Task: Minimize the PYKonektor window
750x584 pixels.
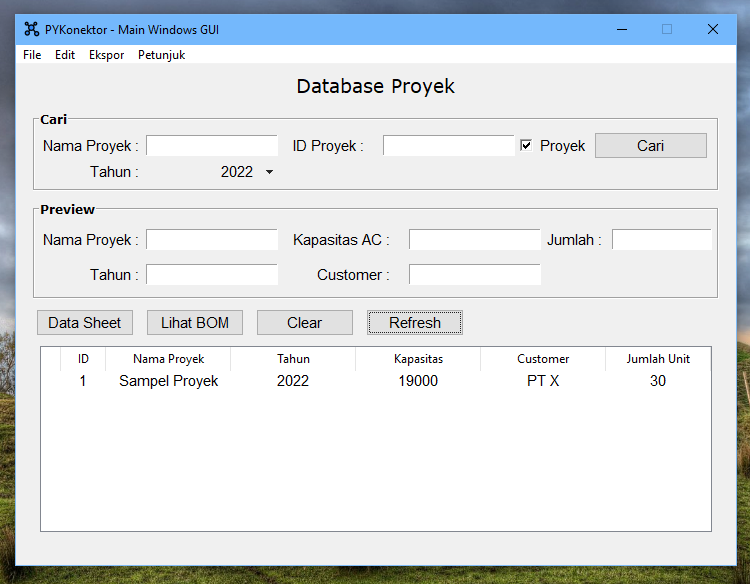Action: [x=622, y=29]
